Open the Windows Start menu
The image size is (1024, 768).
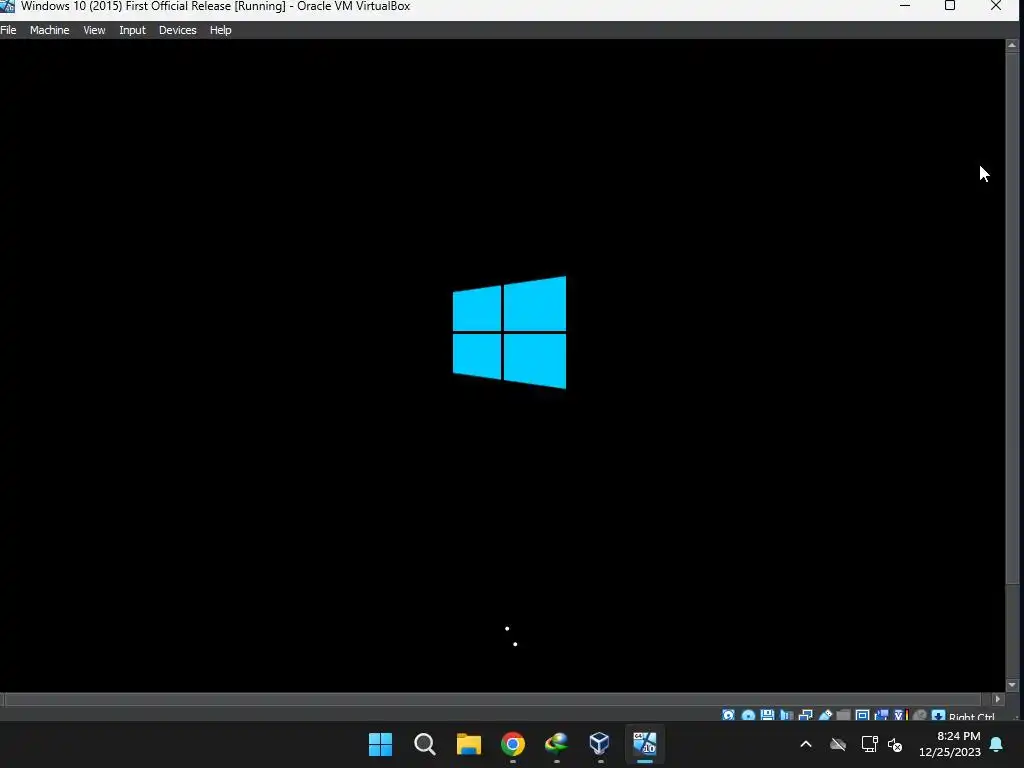(x=381, y=744)
